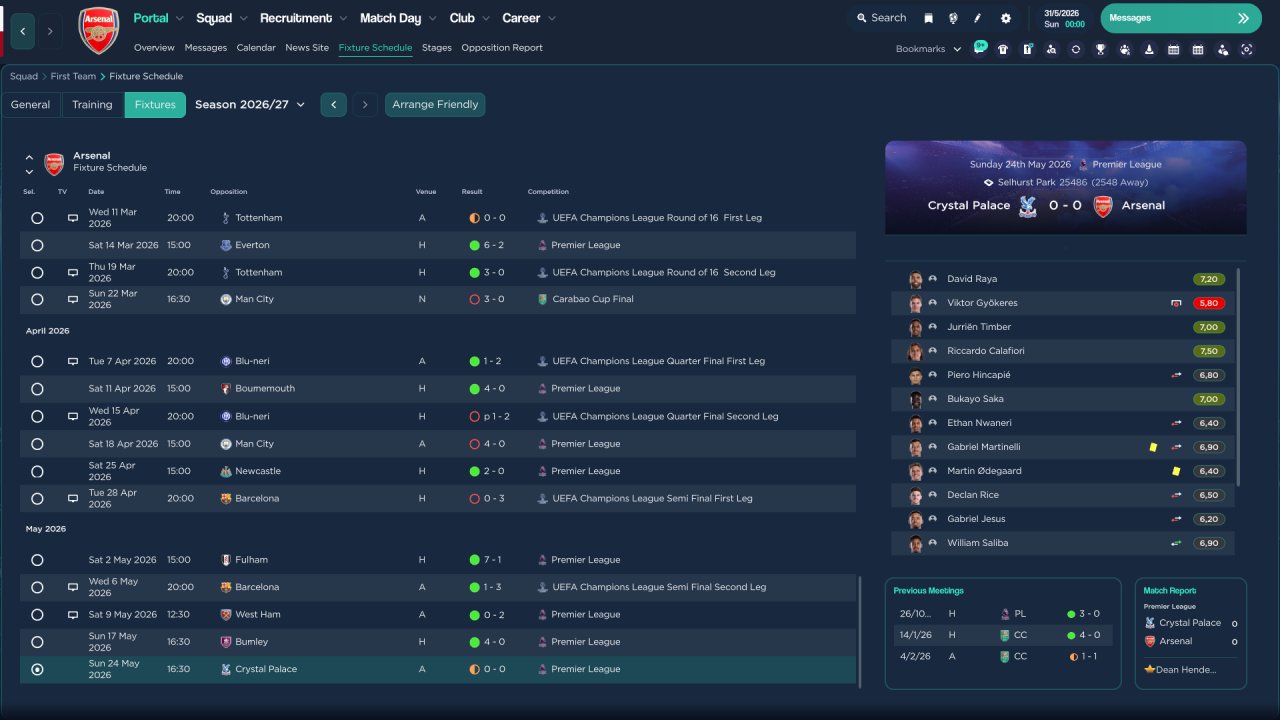Open the bookmark icon next to Search

pyautogui.click(x=928, y=18)
